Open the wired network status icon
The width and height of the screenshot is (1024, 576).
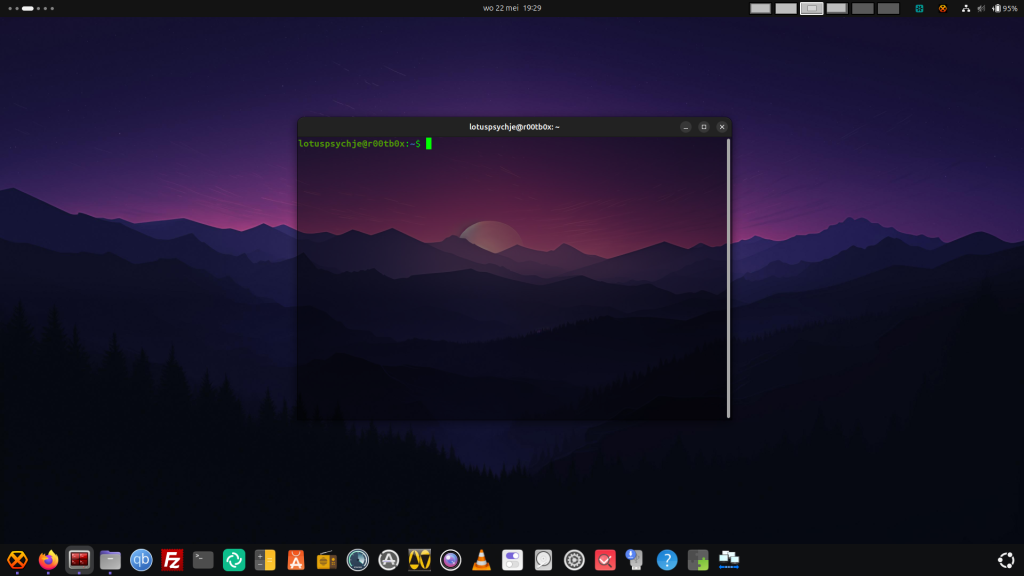[x=965, y=8]
